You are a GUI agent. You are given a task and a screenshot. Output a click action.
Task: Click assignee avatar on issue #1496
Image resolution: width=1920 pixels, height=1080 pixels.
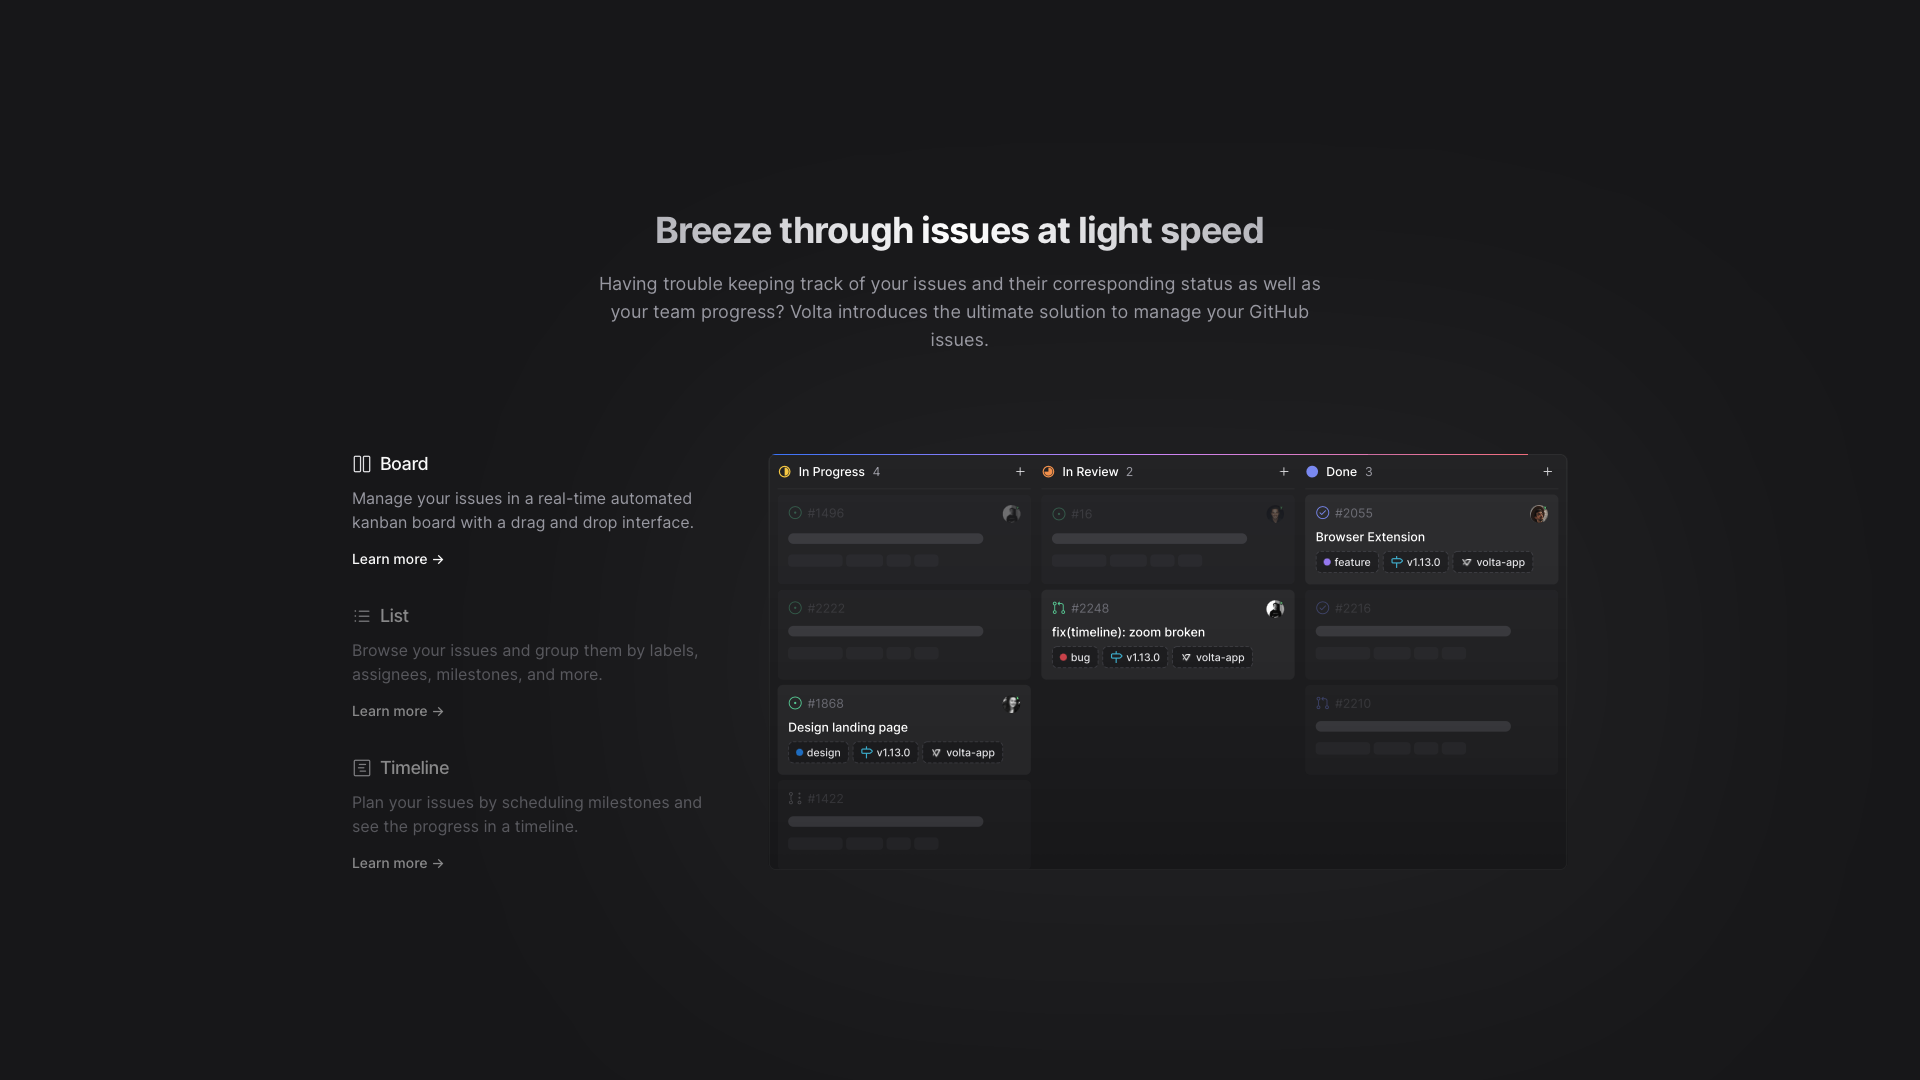pyautogui.click(x=1011, y=514)
